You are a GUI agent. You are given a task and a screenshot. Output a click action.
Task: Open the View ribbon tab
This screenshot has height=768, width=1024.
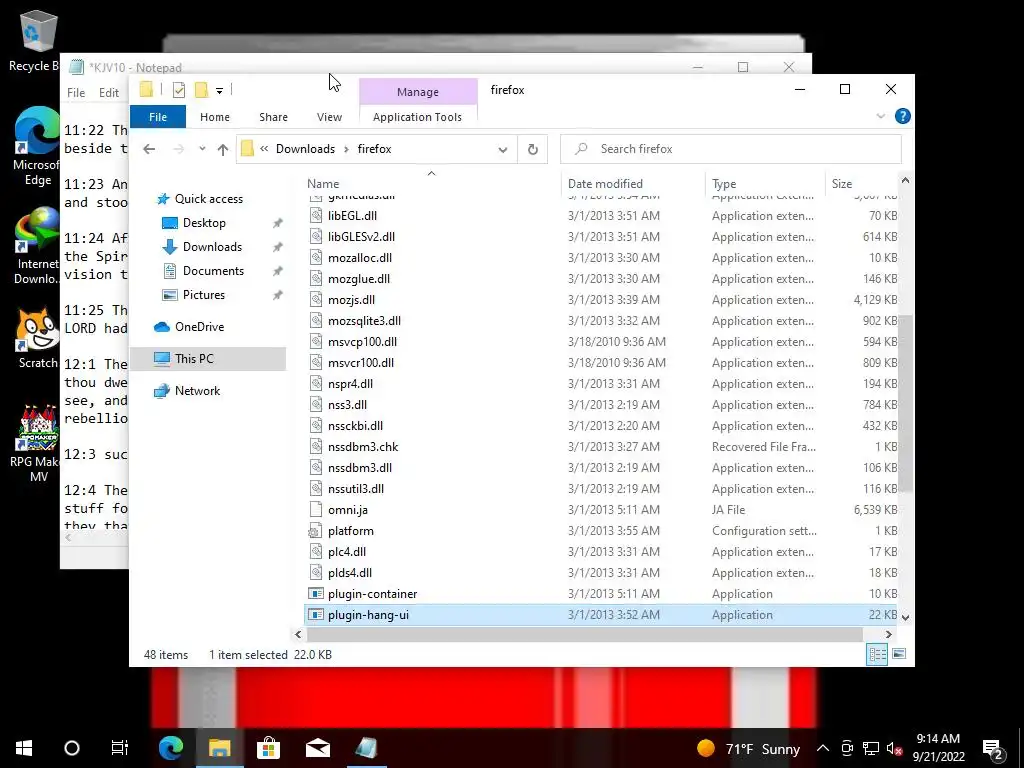pos(329,117)
